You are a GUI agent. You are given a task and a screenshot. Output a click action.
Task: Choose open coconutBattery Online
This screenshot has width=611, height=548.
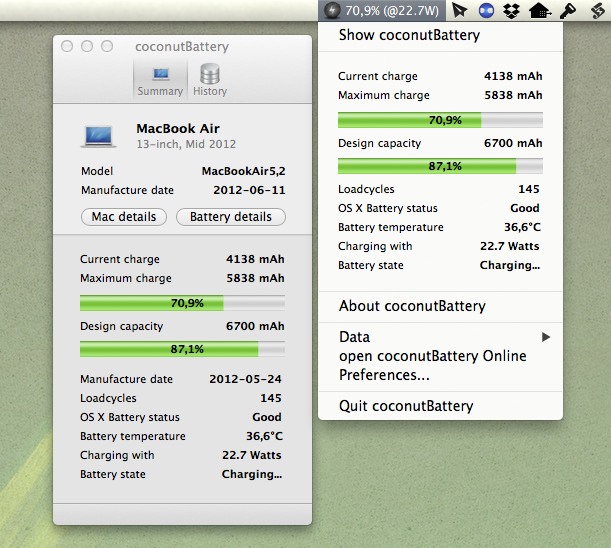pos(440,356)
